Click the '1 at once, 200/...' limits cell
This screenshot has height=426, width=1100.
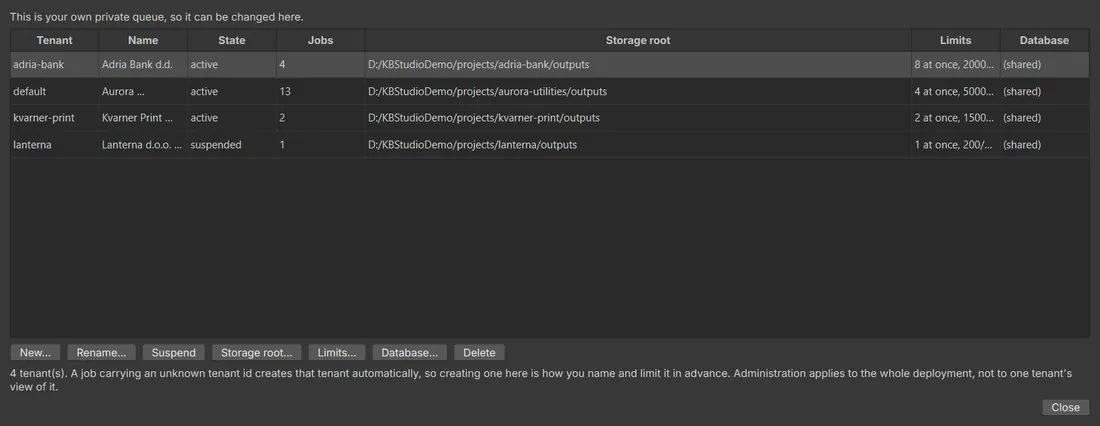[956, 145]
